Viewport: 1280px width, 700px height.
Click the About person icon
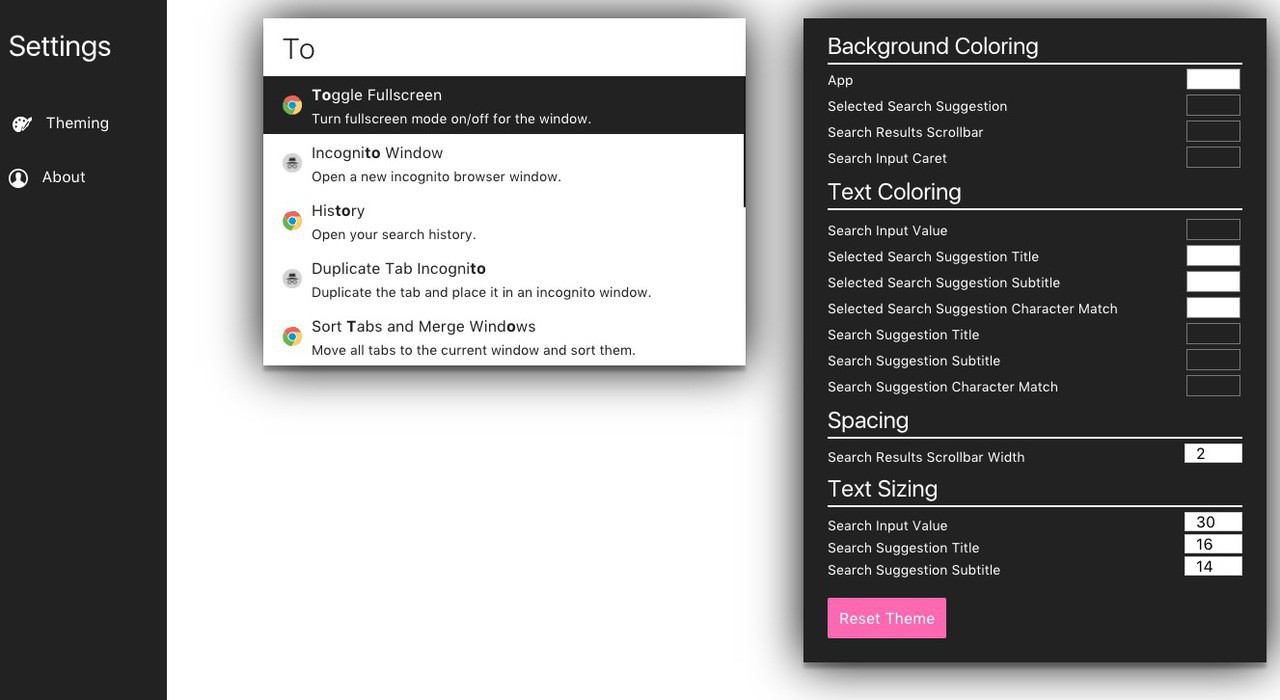coord(18,178)
